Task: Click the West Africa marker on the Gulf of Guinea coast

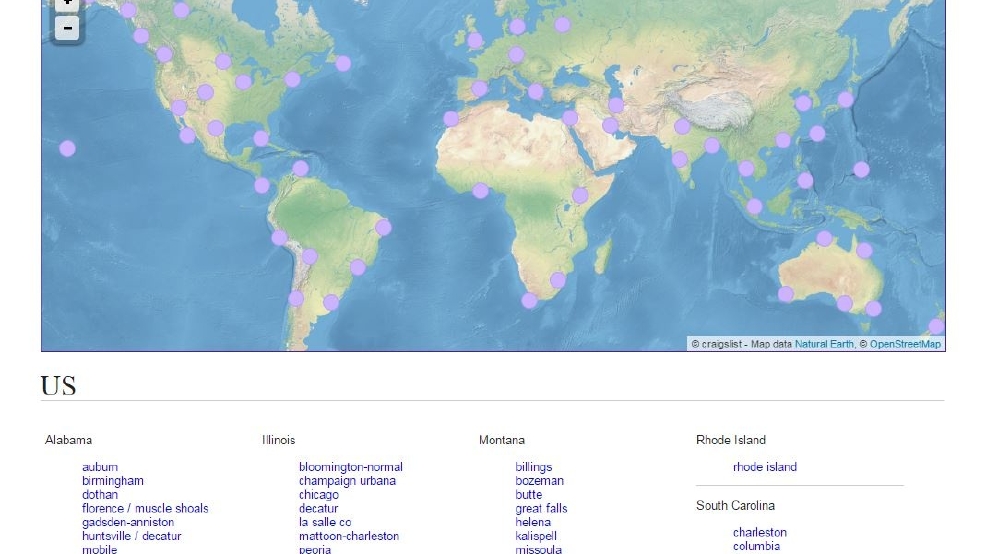Action: coord(480,191)
